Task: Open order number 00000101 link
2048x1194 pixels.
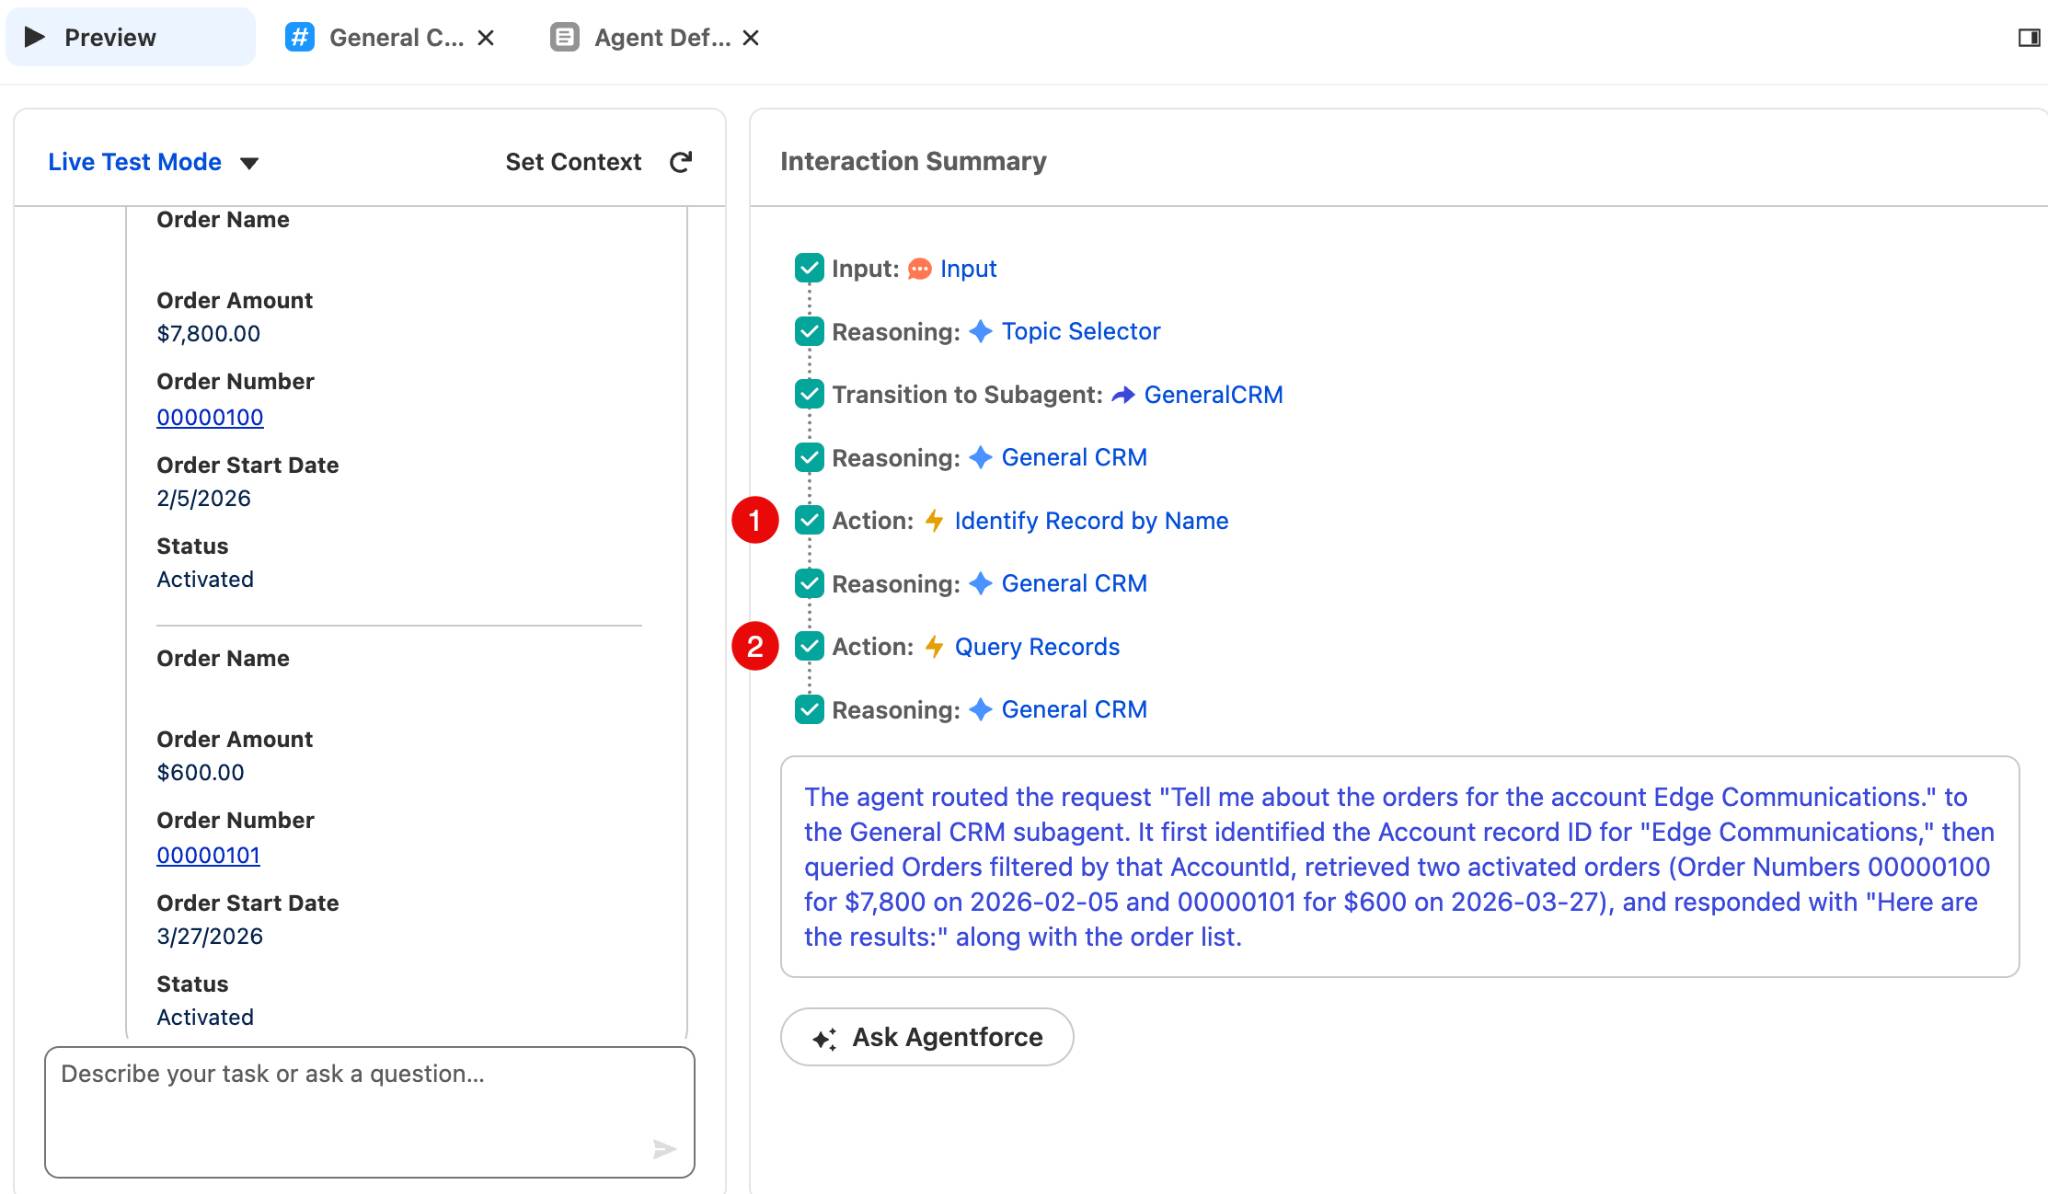Action: [x=208, y=855]
